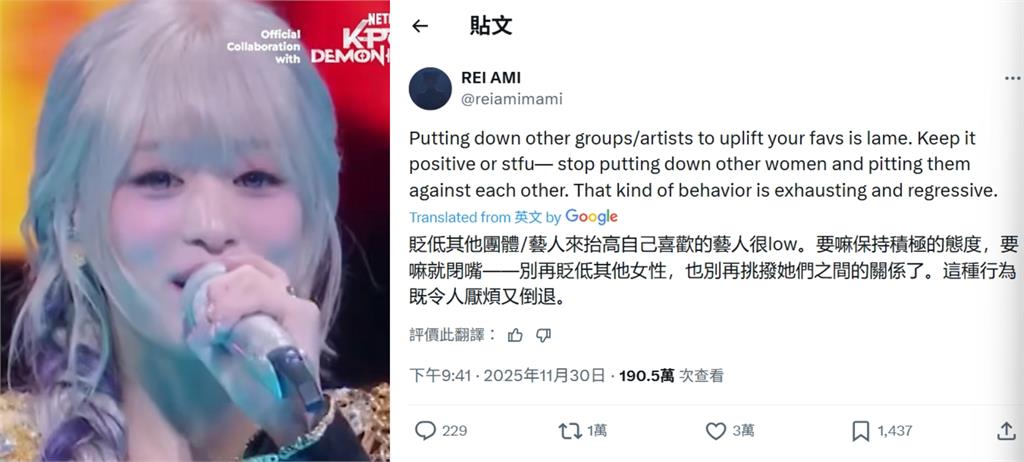The width and height of the screenshot is (1024, 462).
Task: Open the singer photo on the left
Action: pyautogui.click(x=195, y=231)
